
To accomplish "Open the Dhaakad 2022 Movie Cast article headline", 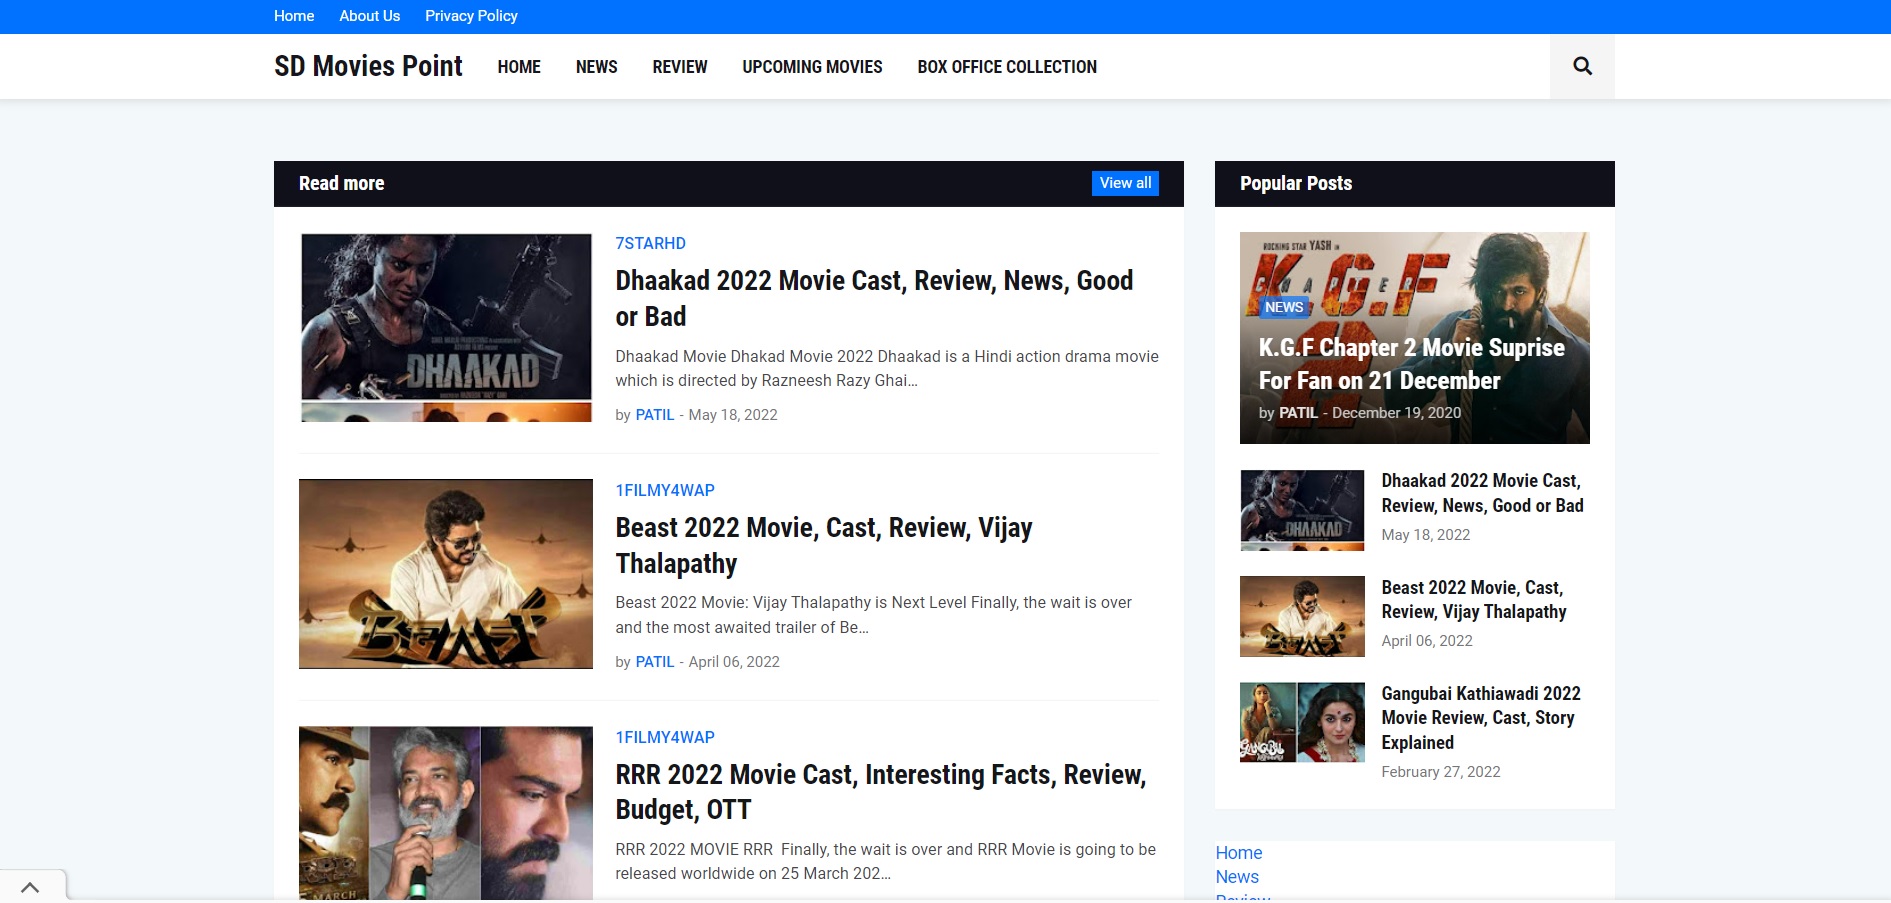I will 874,298.
